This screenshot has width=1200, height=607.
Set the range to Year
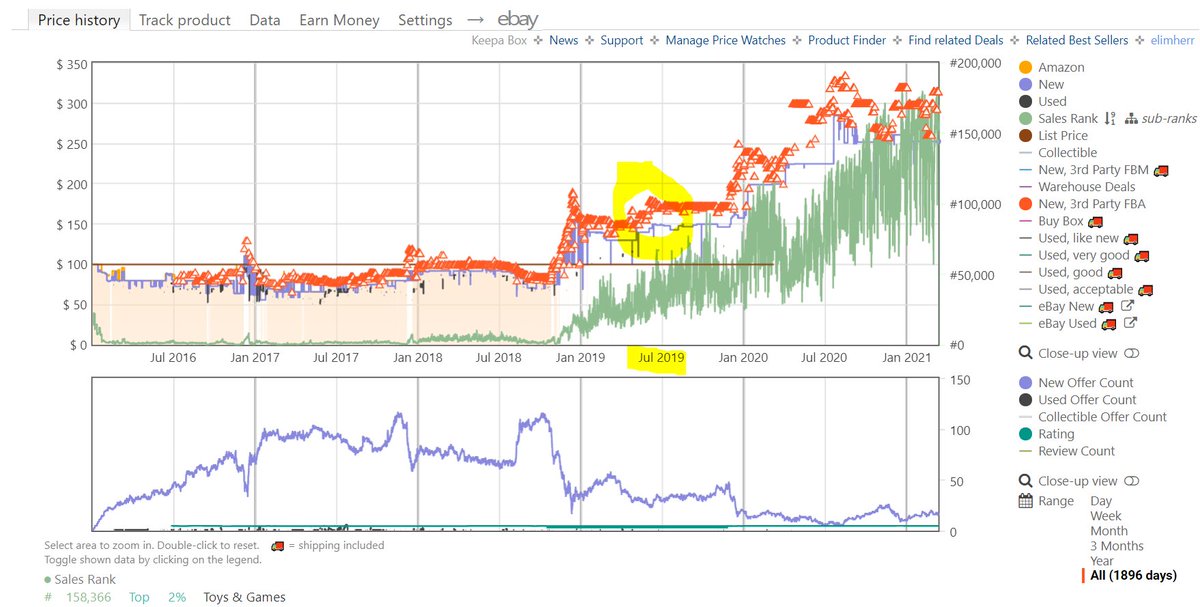click(1103, 561)
